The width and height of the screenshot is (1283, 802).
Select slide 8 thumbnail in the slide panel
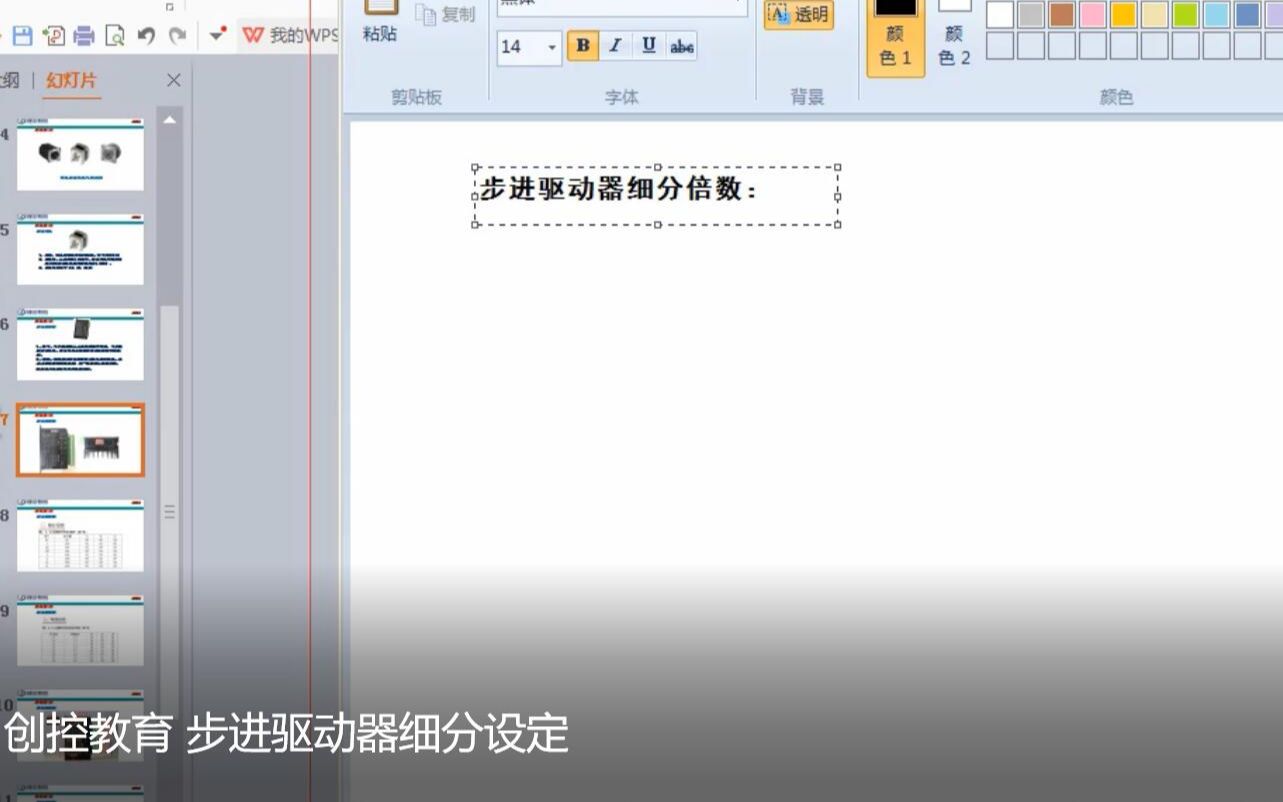[80, 535]
